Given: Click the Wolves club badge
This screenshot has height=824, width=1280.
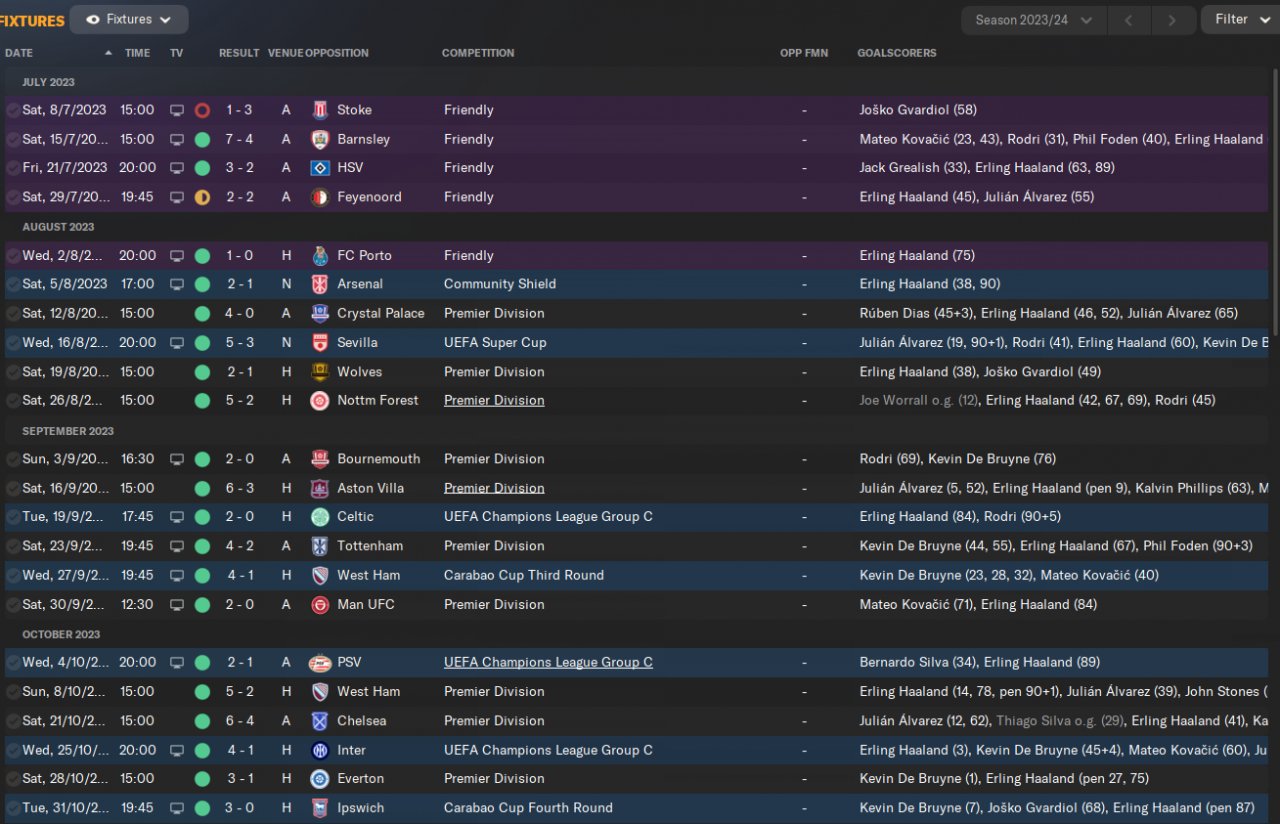Looking at the screenshot, I should point(320,372).
